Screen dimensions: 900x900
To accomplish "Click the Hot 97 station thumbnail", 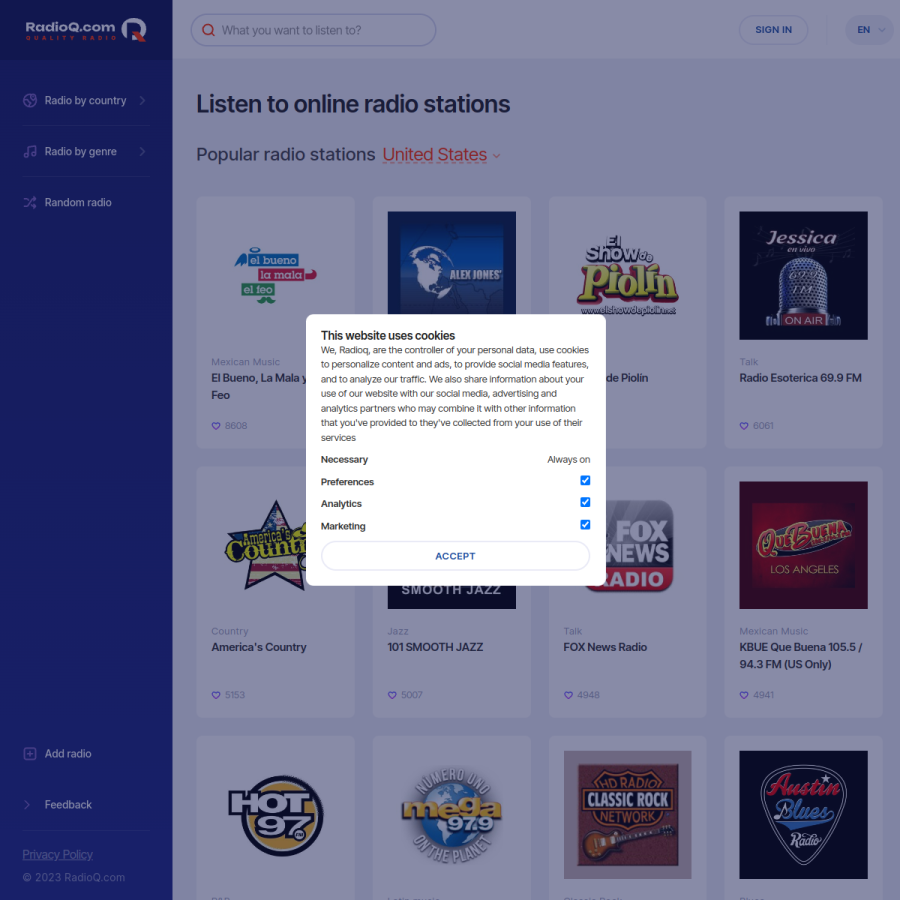I will (x=276, y=816).
